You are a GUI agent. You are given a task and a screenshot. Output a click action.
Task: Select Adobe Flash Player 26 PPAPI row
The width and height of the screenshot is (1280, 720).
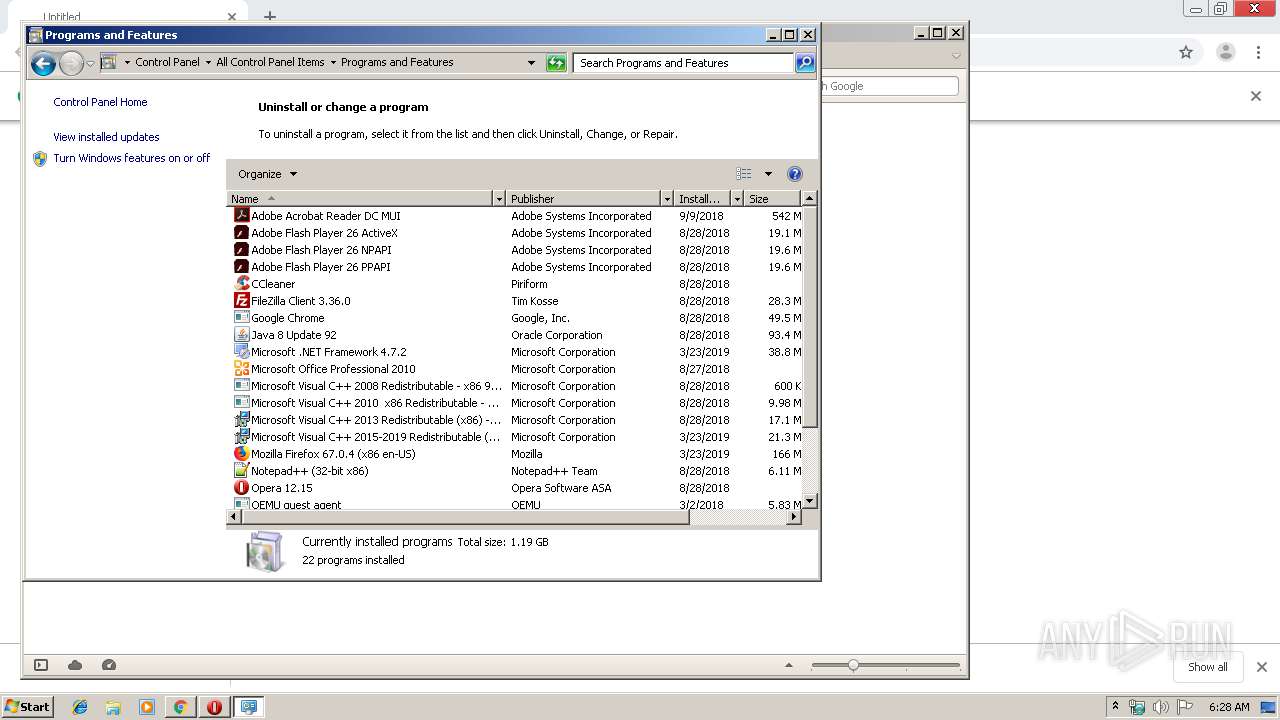pos(515,267)
